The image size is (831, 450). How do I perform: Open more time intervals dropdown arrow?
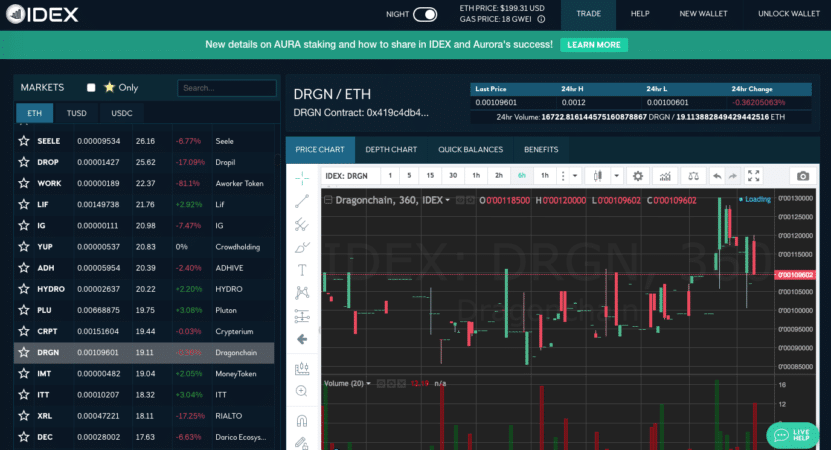coord(574,176)
